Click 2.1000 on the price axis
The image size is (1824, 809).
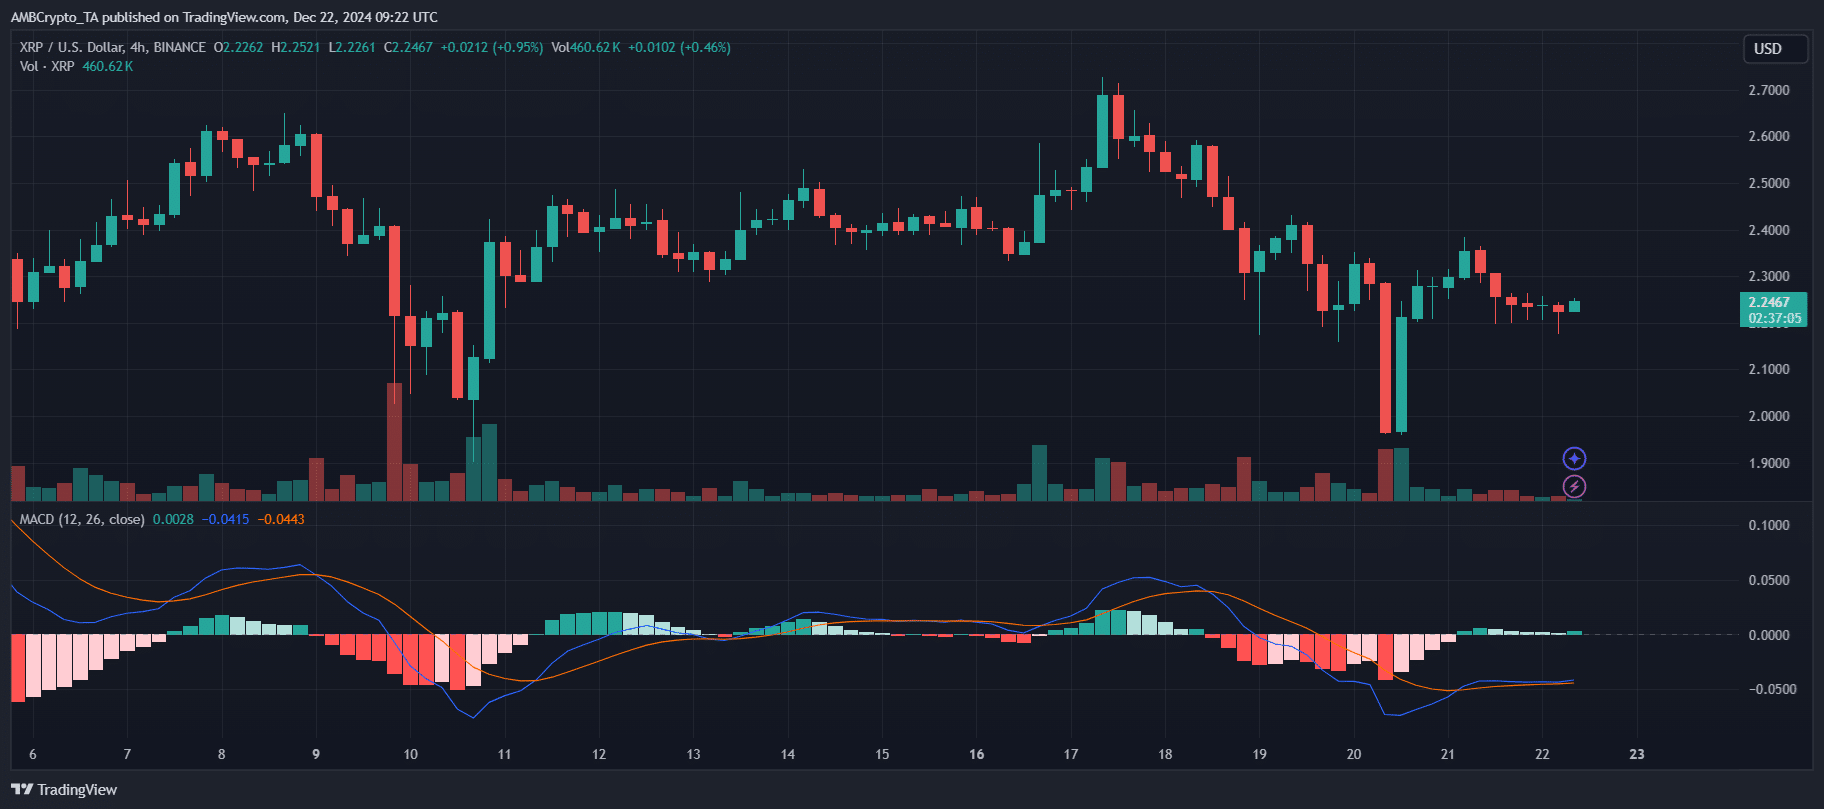[x=1769, y=369]
